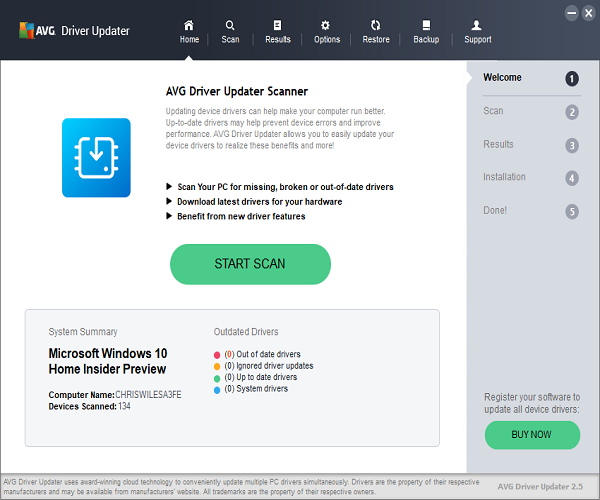Open the Support tab label
The height and width of the screenshot is (500, 600).
478,39
